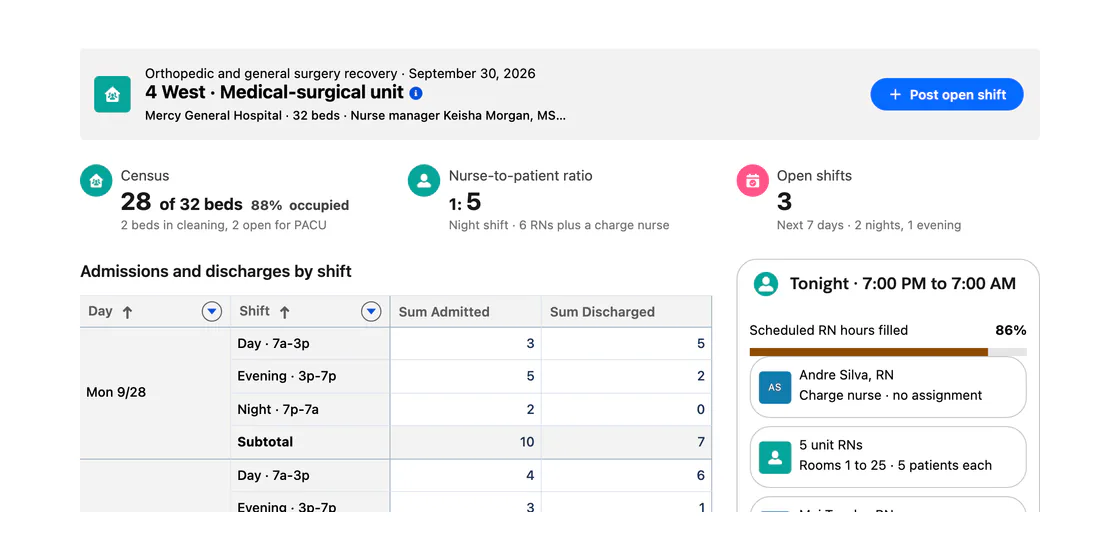Sort by the Day column arrow
Viewport: 1120px width, 560px height.
click(127, 312)
